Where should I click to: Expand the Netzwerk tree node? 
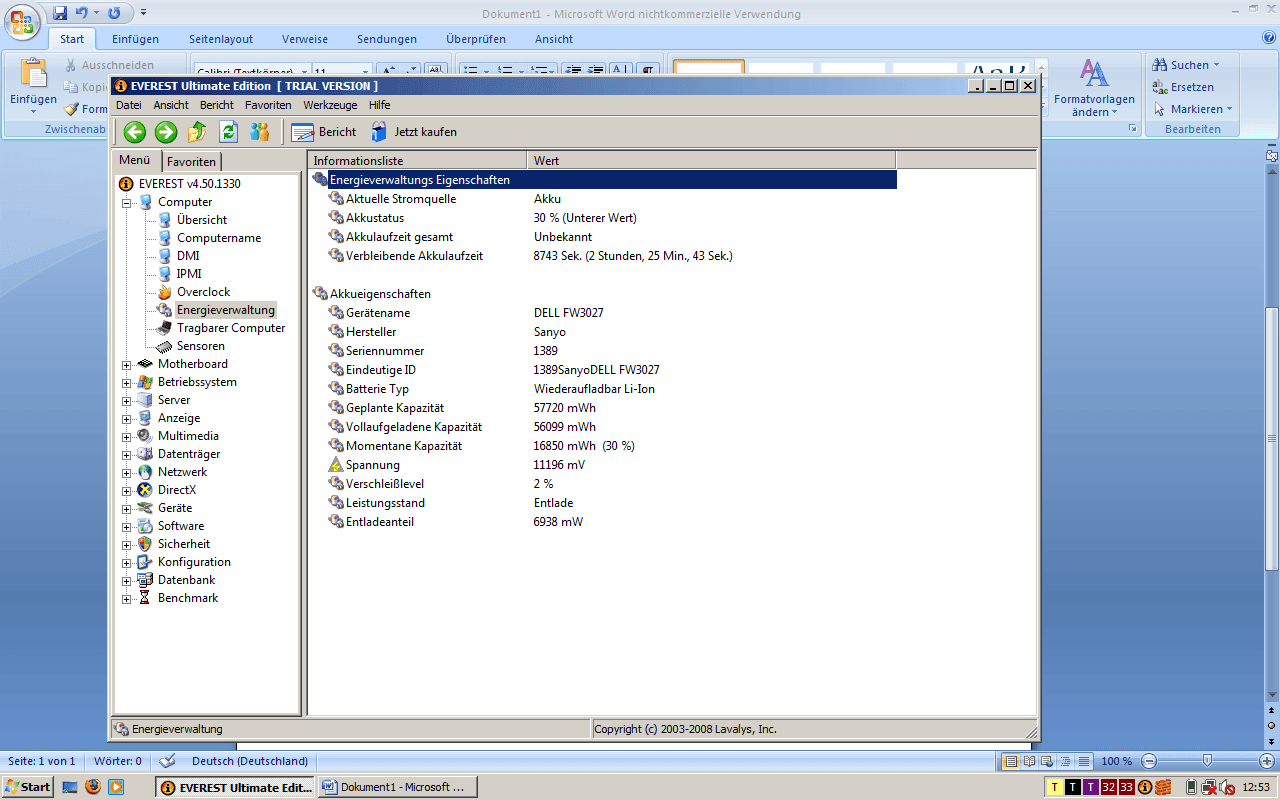(127, 473)
